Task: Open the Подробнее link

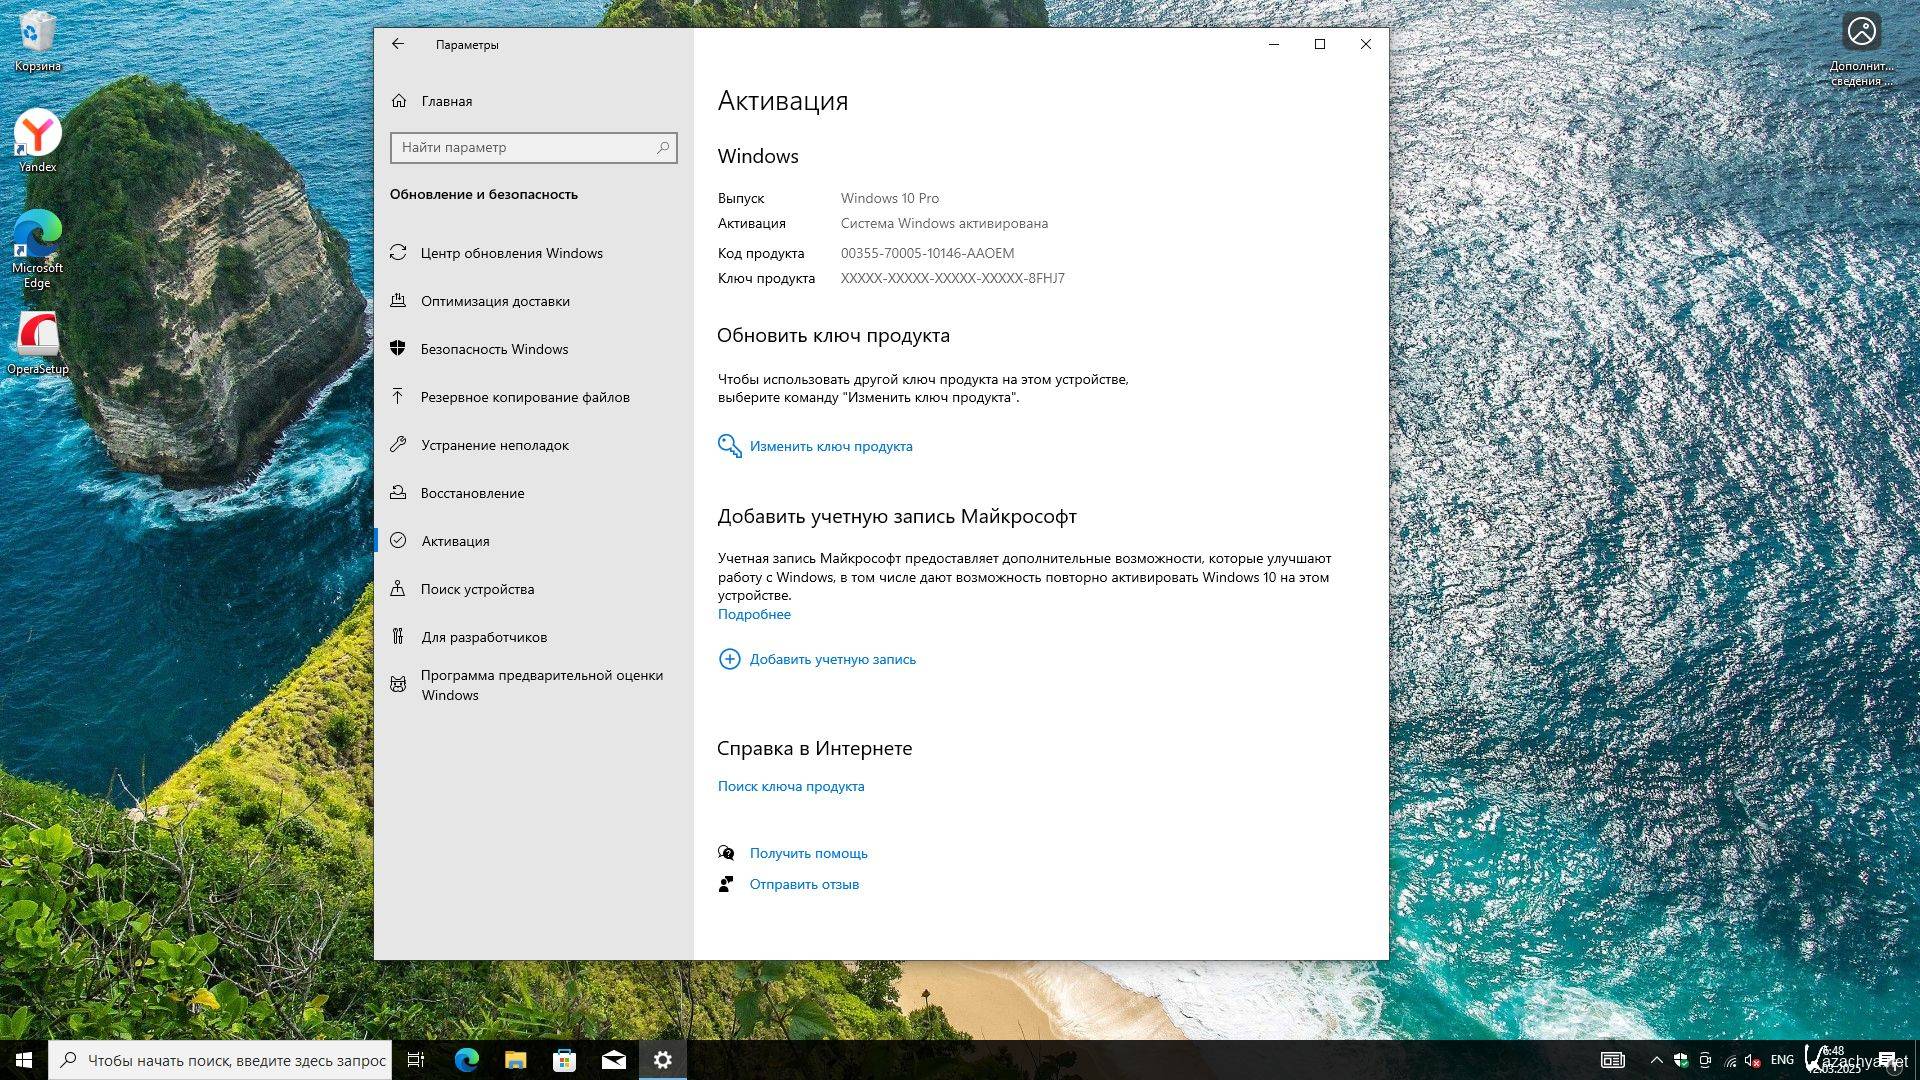Action: coord(754,615)
